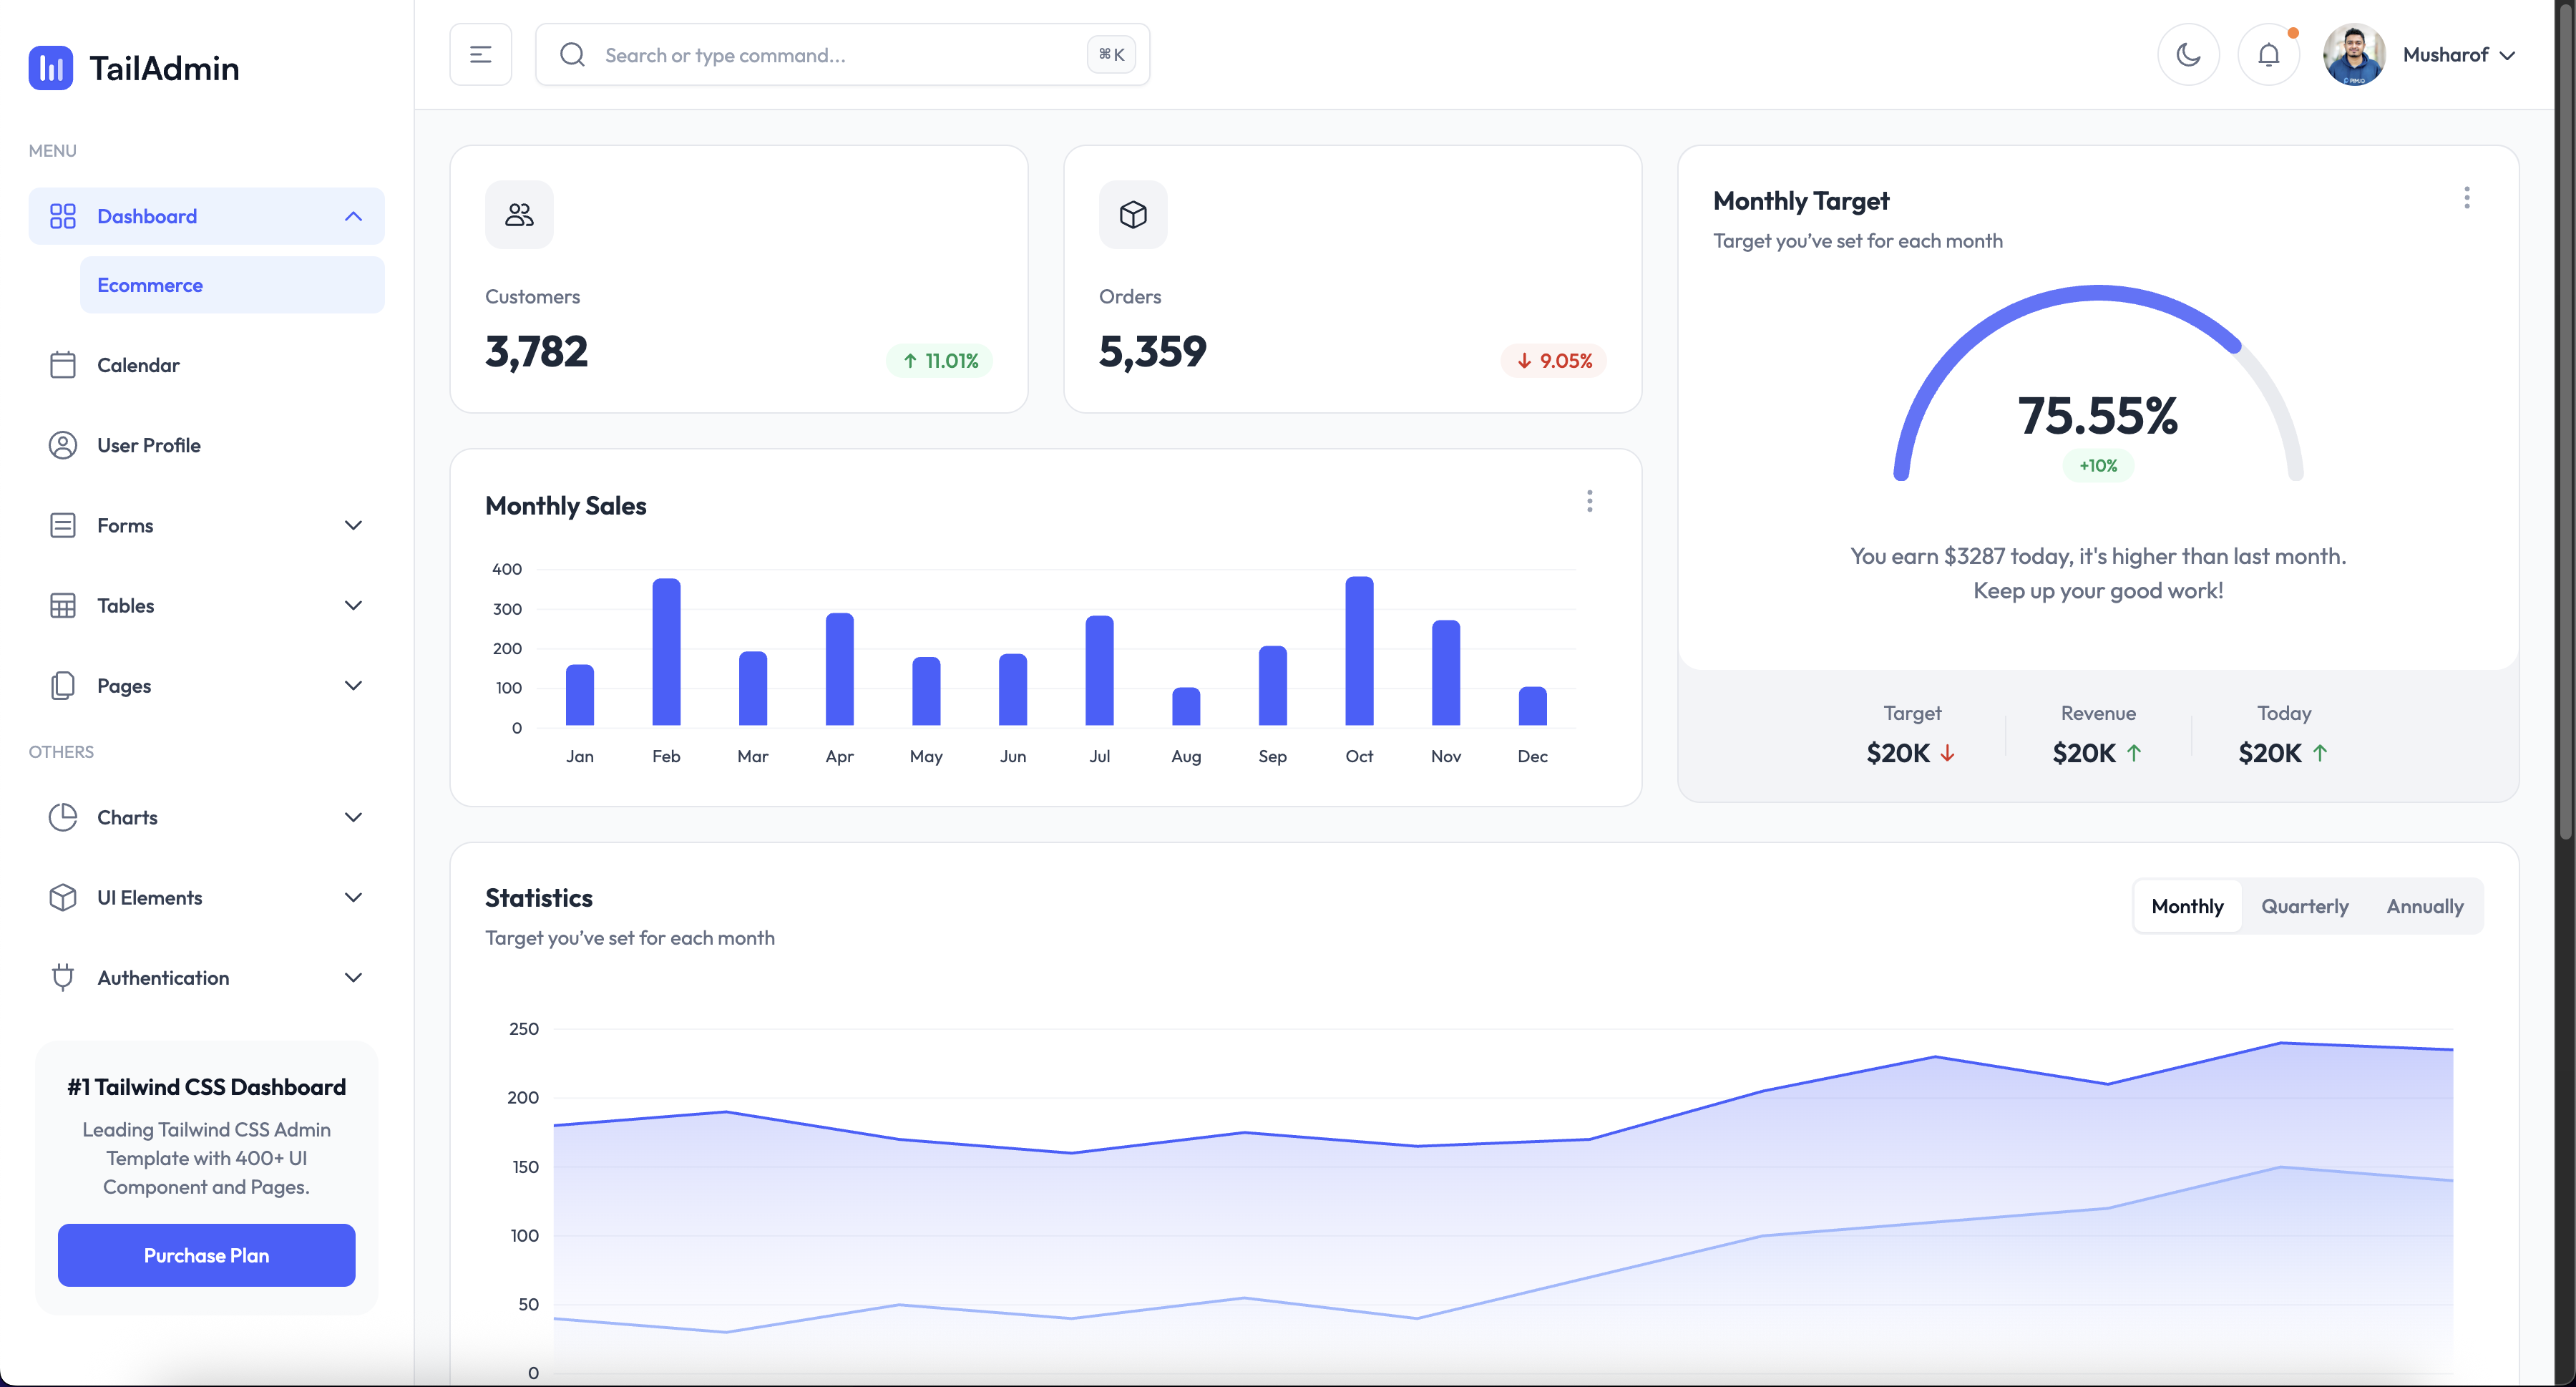This screenshot has height=1387, width=2576.
Task: Select the Monthly statistics tab
Action: (x=2187, y=906)
